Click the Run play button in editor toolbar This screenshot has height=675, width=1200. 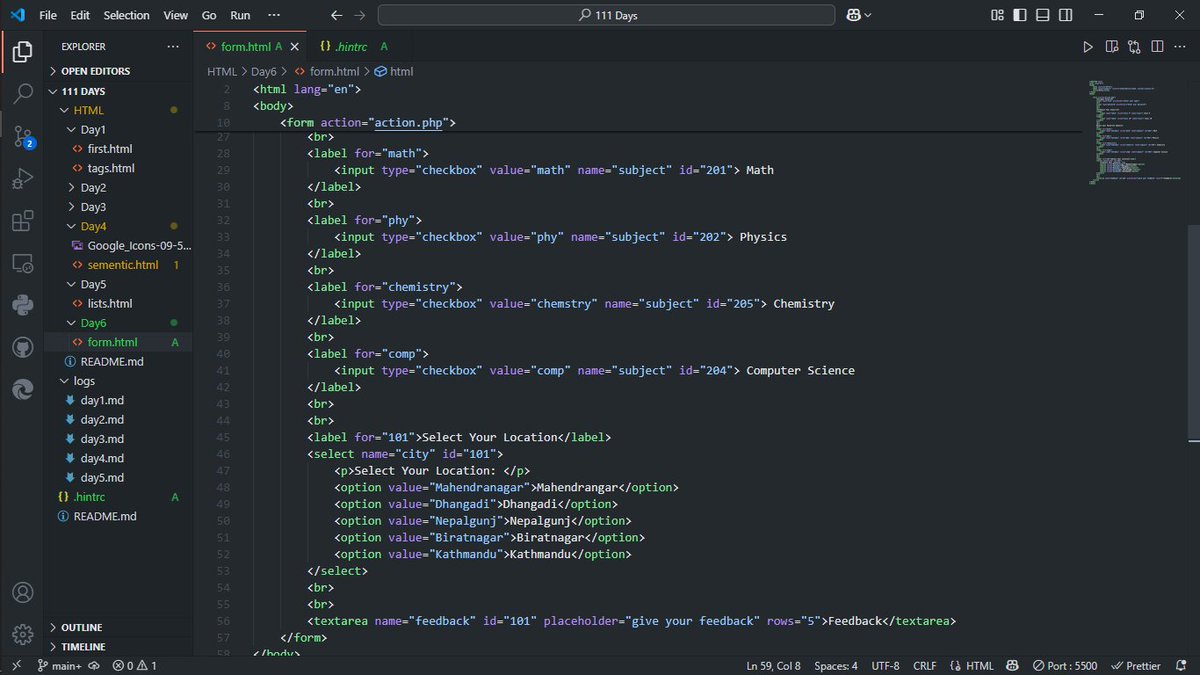click(1088, 47)
